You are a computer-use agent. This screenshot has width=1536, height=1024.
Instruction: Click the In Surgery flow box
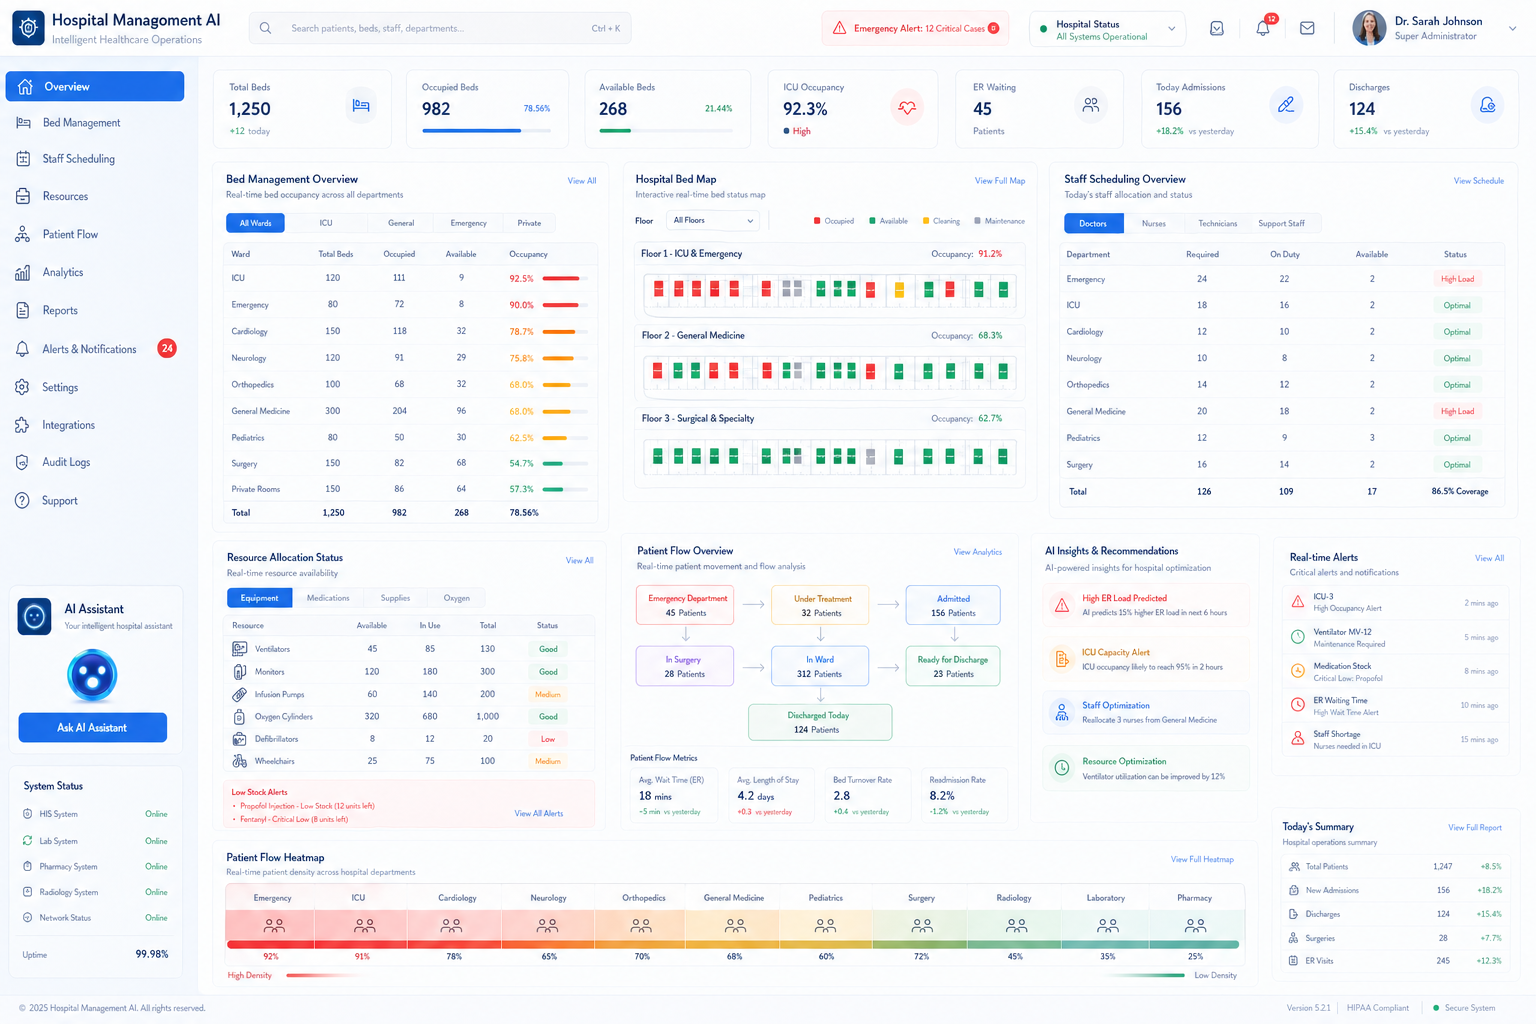685,666
